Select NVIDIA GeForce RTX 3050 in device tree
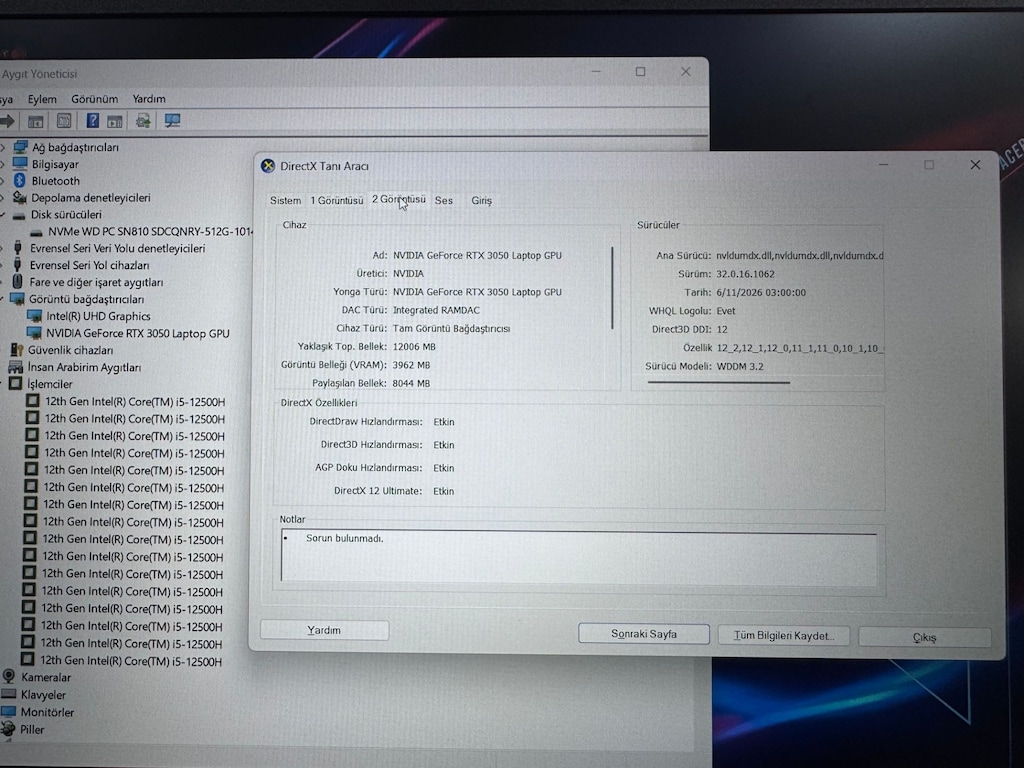Image resolution: width=1024 pixels, height=768 pixels. (x=137, y=333)
